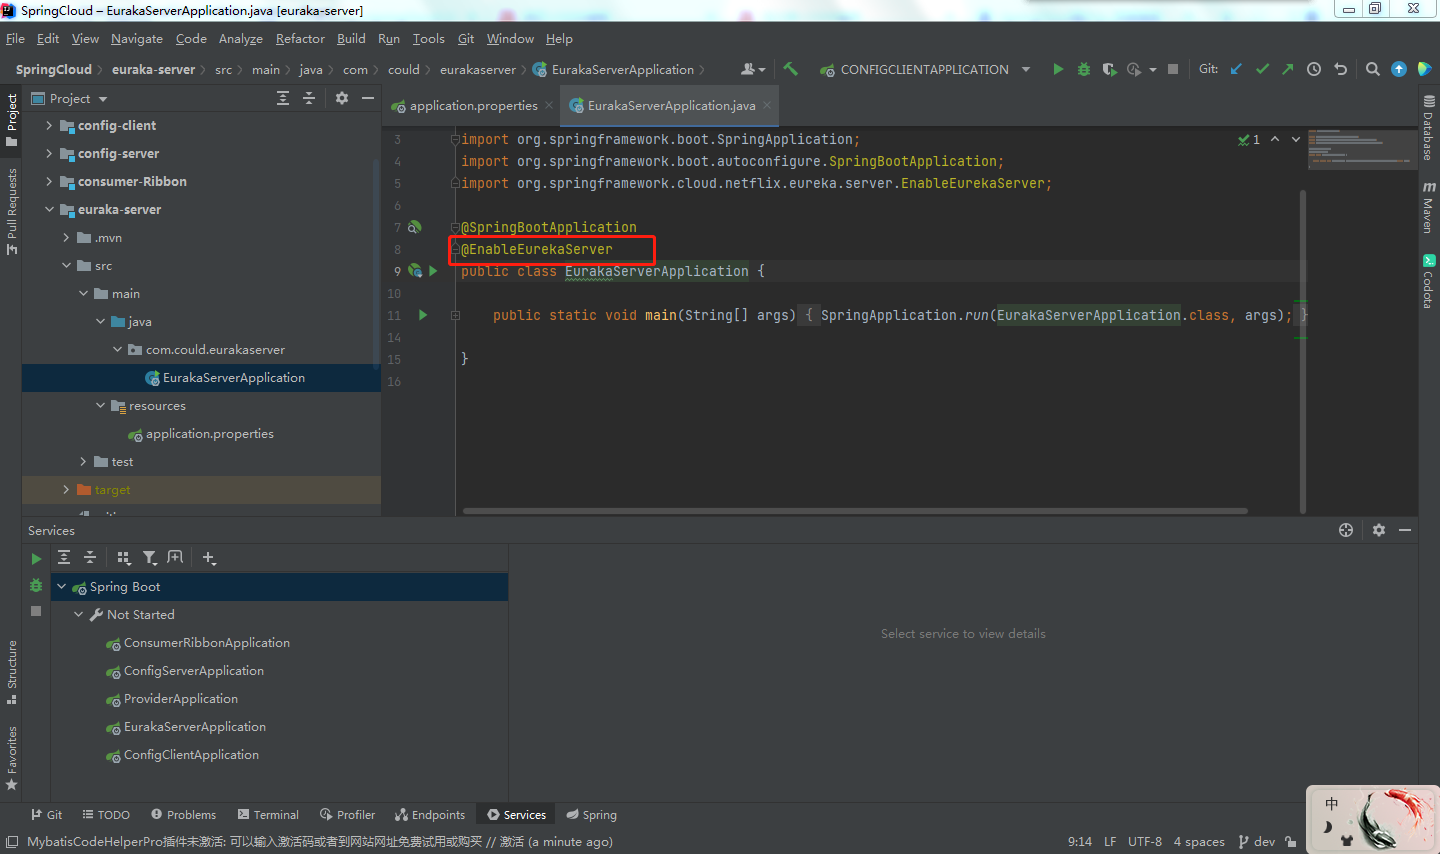1440x854 pixels.
Task: Debug selected service in Services panel
Action: (x=36, y=585)
